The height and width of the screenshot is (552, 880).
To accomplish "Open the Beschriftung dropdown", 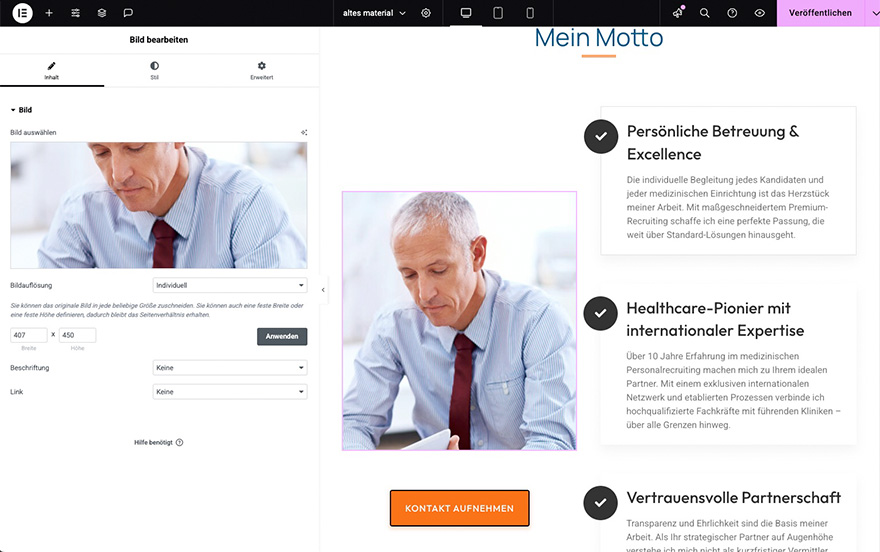I will (x=230, y=367).
